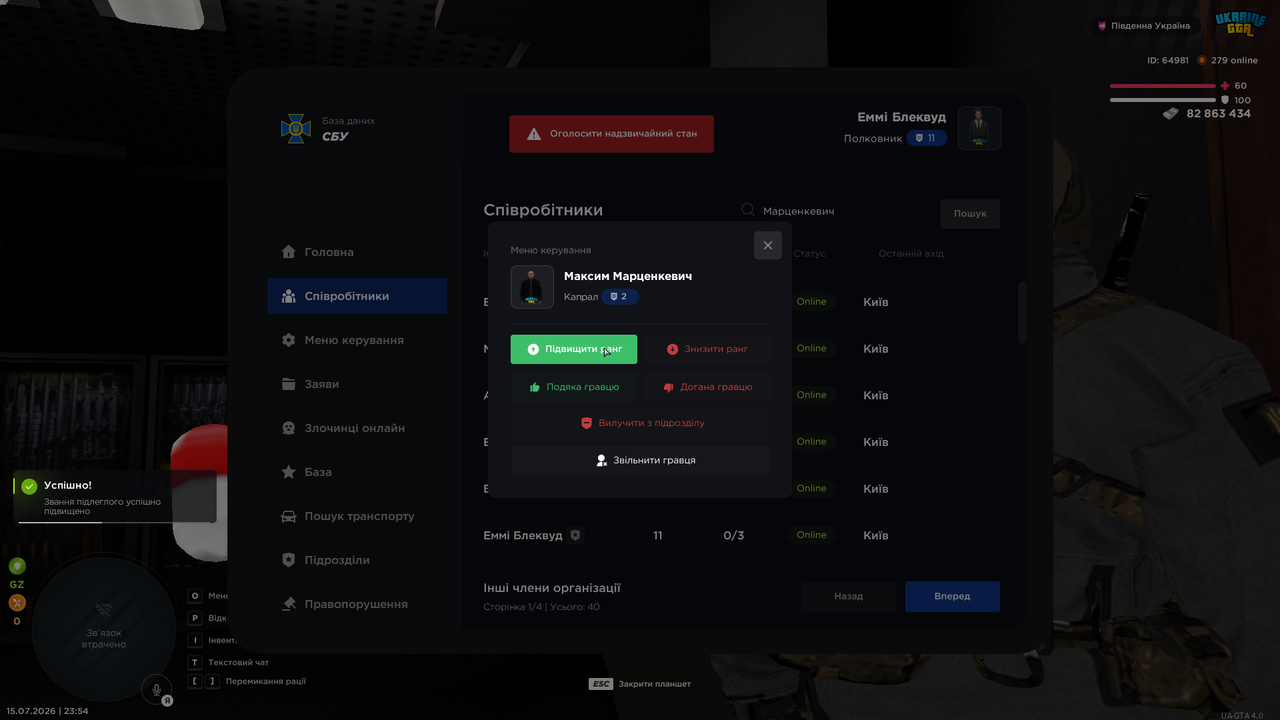Click the people icon beside Співробітники
The image size is (1280, 720).
288,296
